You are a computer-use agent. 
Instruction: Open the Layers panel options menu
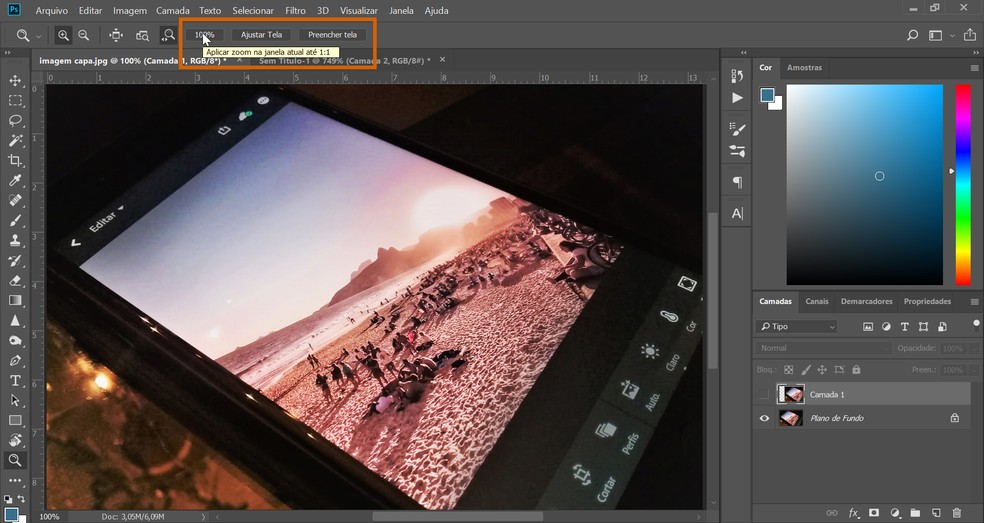tap(974, 301)
